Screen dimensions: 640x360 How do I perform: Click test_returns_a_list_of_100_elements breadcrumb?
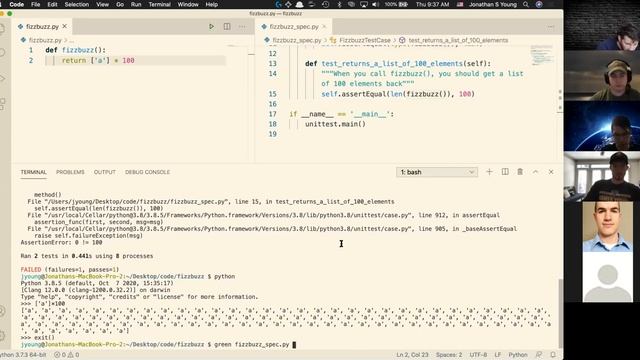pos(458,40)
